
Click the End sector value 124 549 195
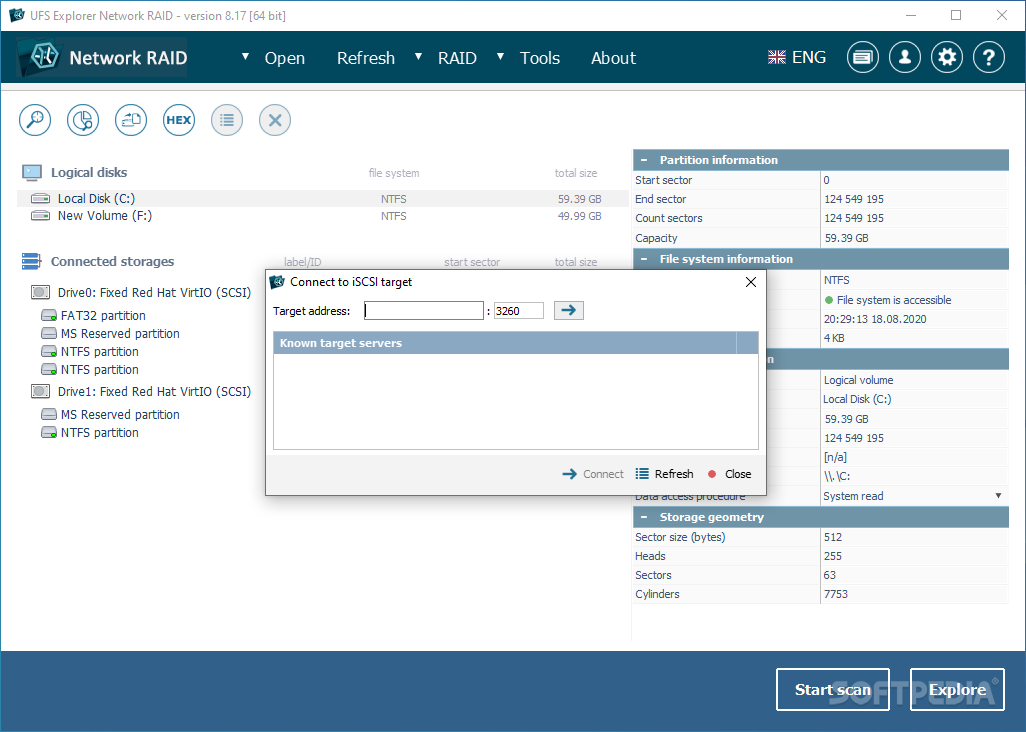point(853,199)
